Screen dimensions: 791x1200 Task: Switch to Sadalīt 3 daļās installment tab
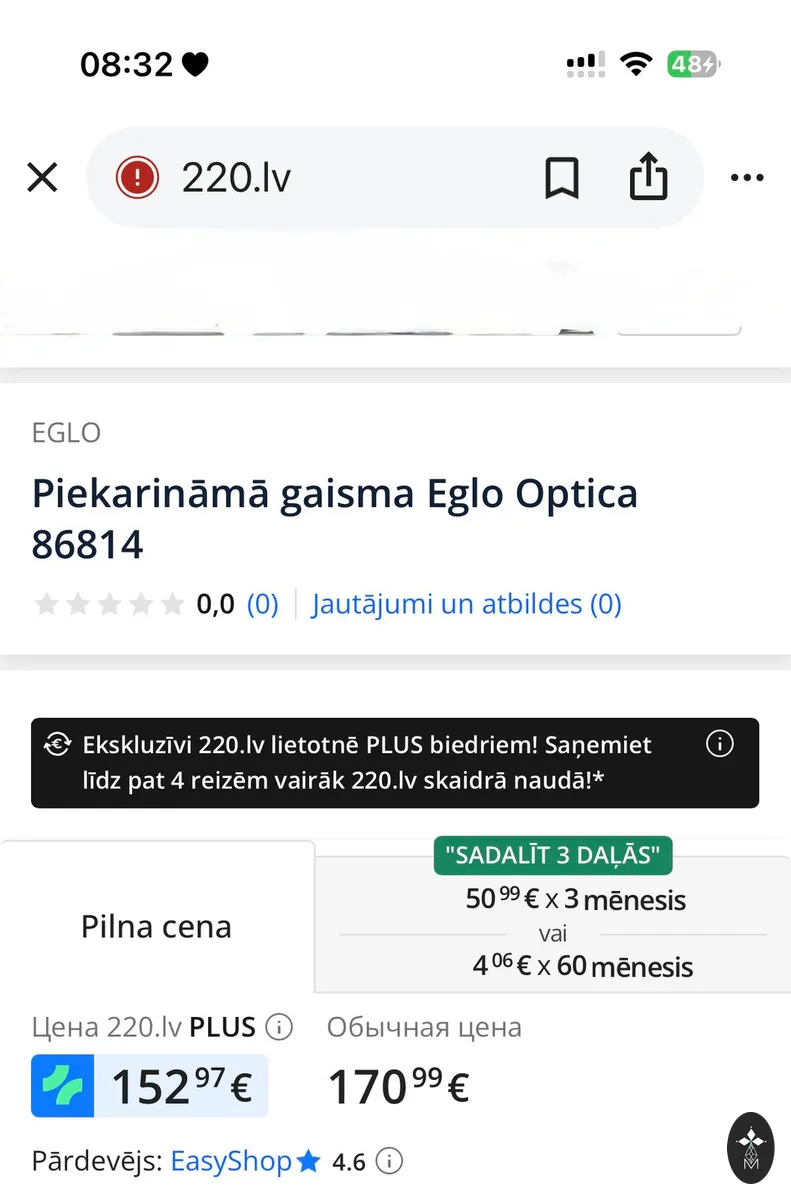(553, 918)
